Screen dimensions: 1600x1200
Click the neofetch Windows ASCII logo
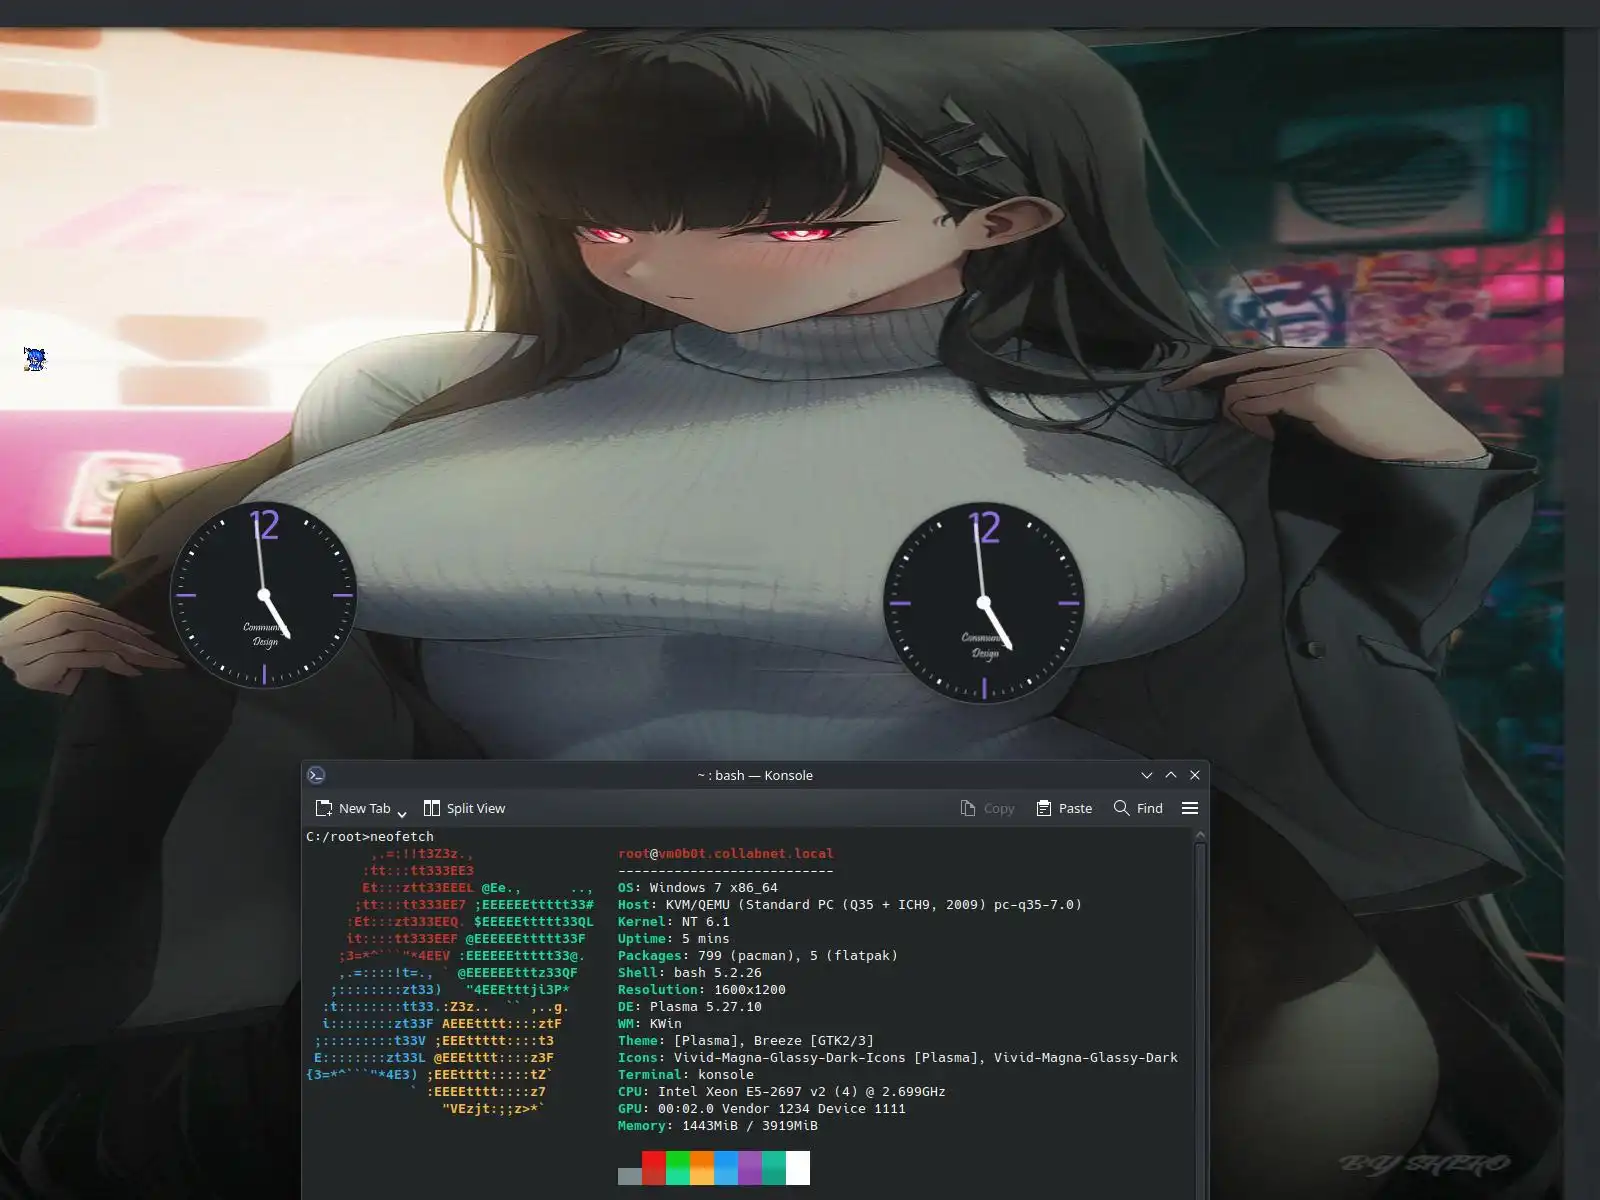450,982
